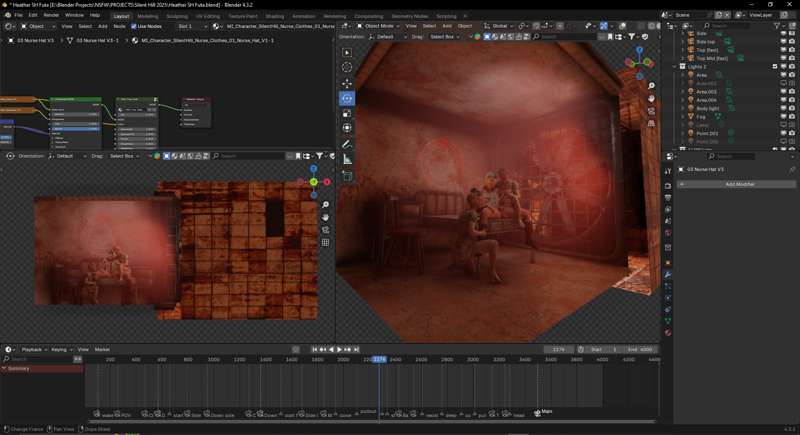Pick the Cursor tool in viewport toolbar

click(x=347, y=67)
